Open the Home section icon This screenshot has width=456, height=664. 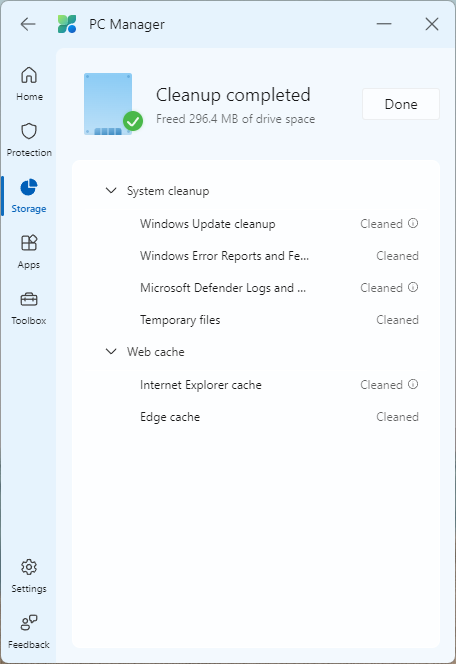click(29, 75)
